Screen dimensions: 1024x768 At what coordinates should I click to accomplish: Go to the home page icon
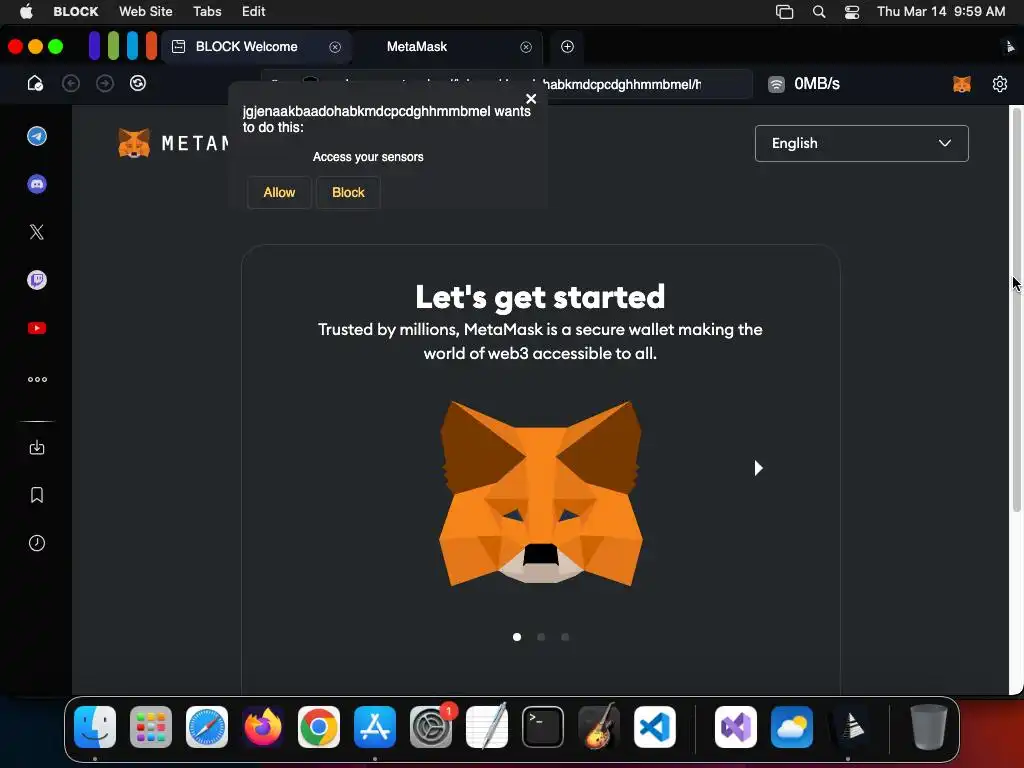point(35,84)
